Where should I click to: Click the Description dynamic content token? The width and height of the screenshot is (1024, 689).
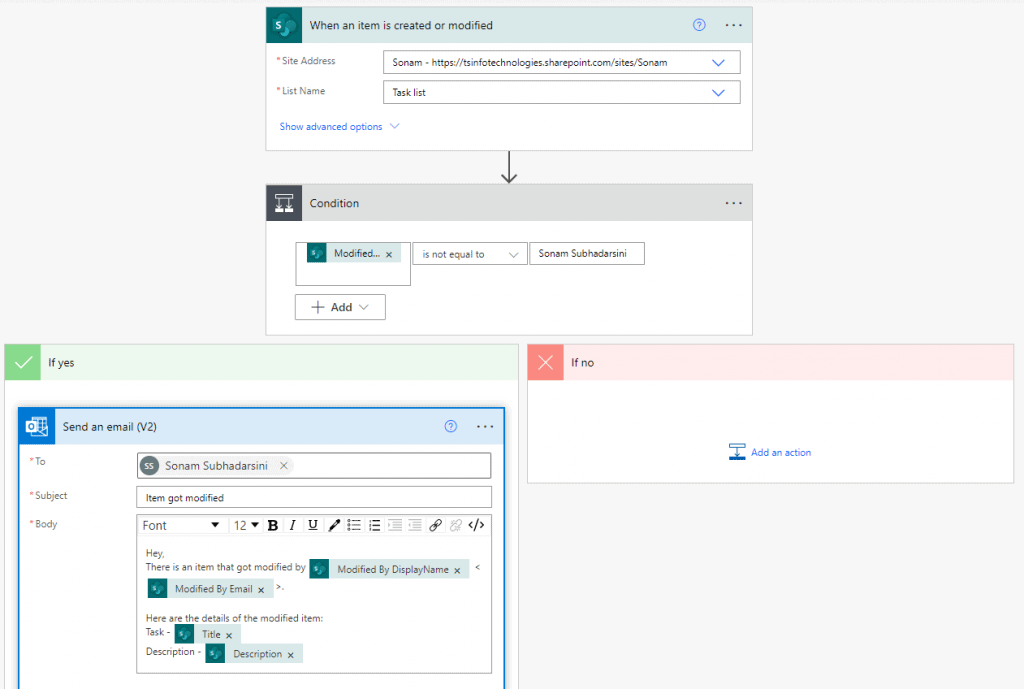coord(253,654)
